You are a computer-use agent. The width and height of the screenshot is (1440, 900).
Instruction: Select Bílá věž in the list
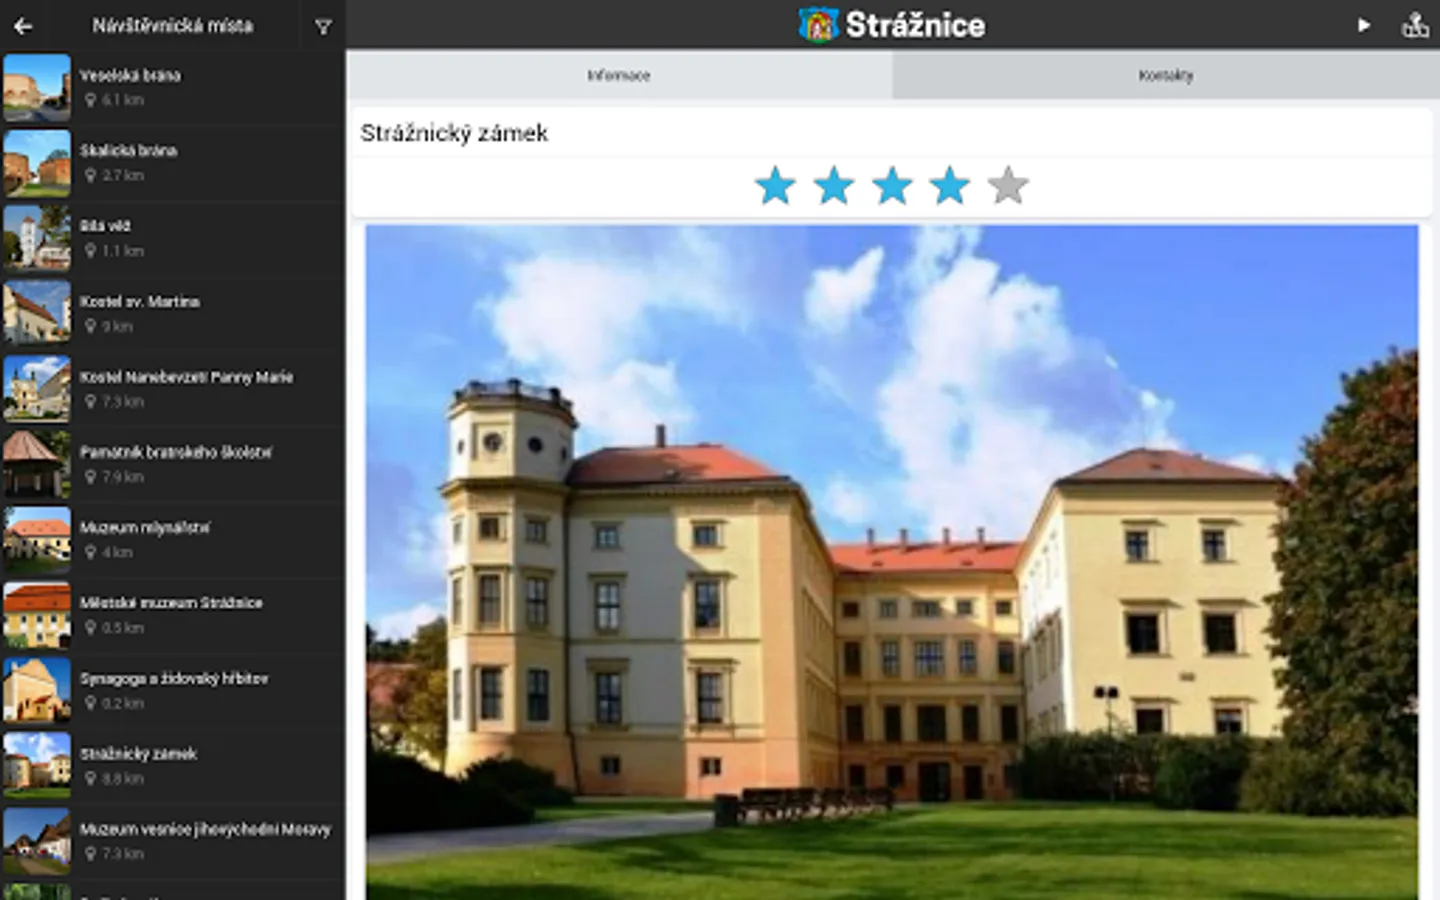click(172, 239)
